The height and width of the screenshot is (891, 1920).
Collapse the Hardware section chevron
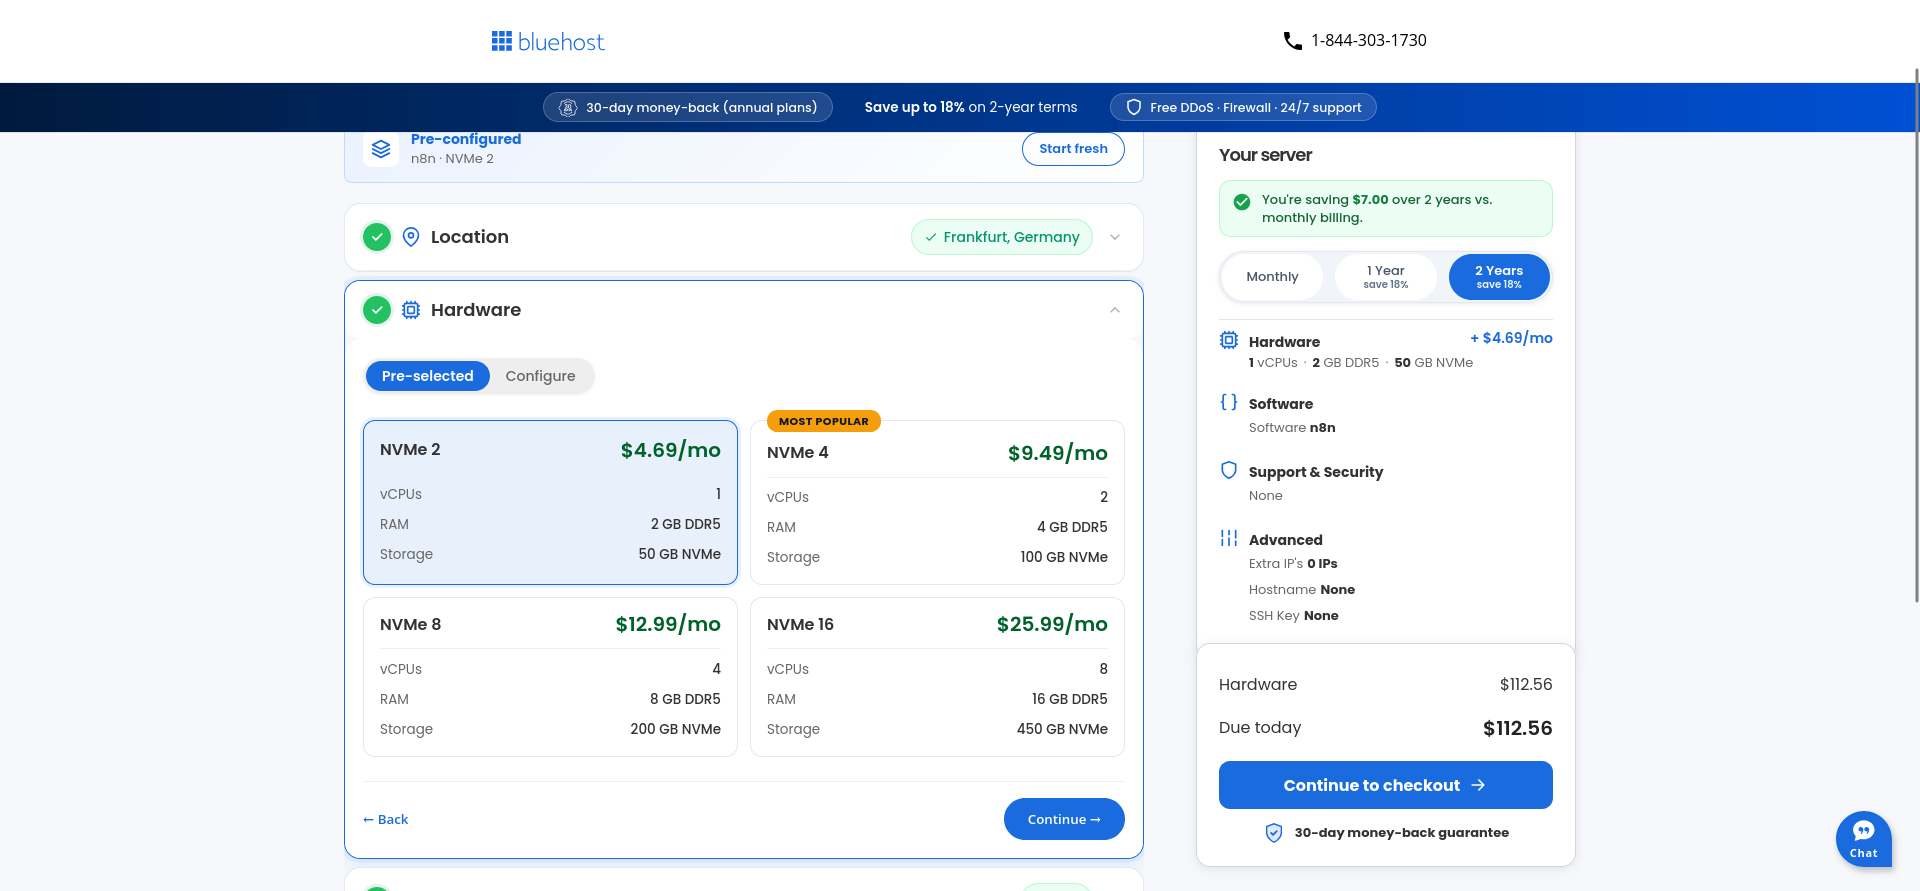(1115, 310)
